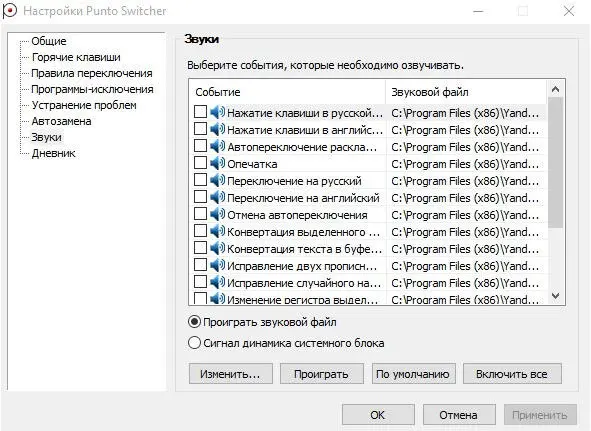The width and height of the screenshot is (591, 431).
Task: Toggle the Конвертация выделенного checkbox
Action: pos(200,230)
